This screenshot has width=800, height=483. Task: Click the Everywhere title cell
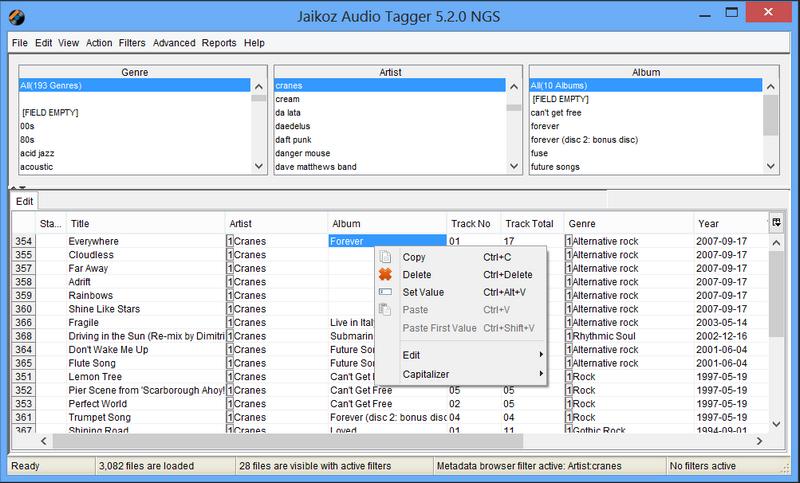pos(146,241)
